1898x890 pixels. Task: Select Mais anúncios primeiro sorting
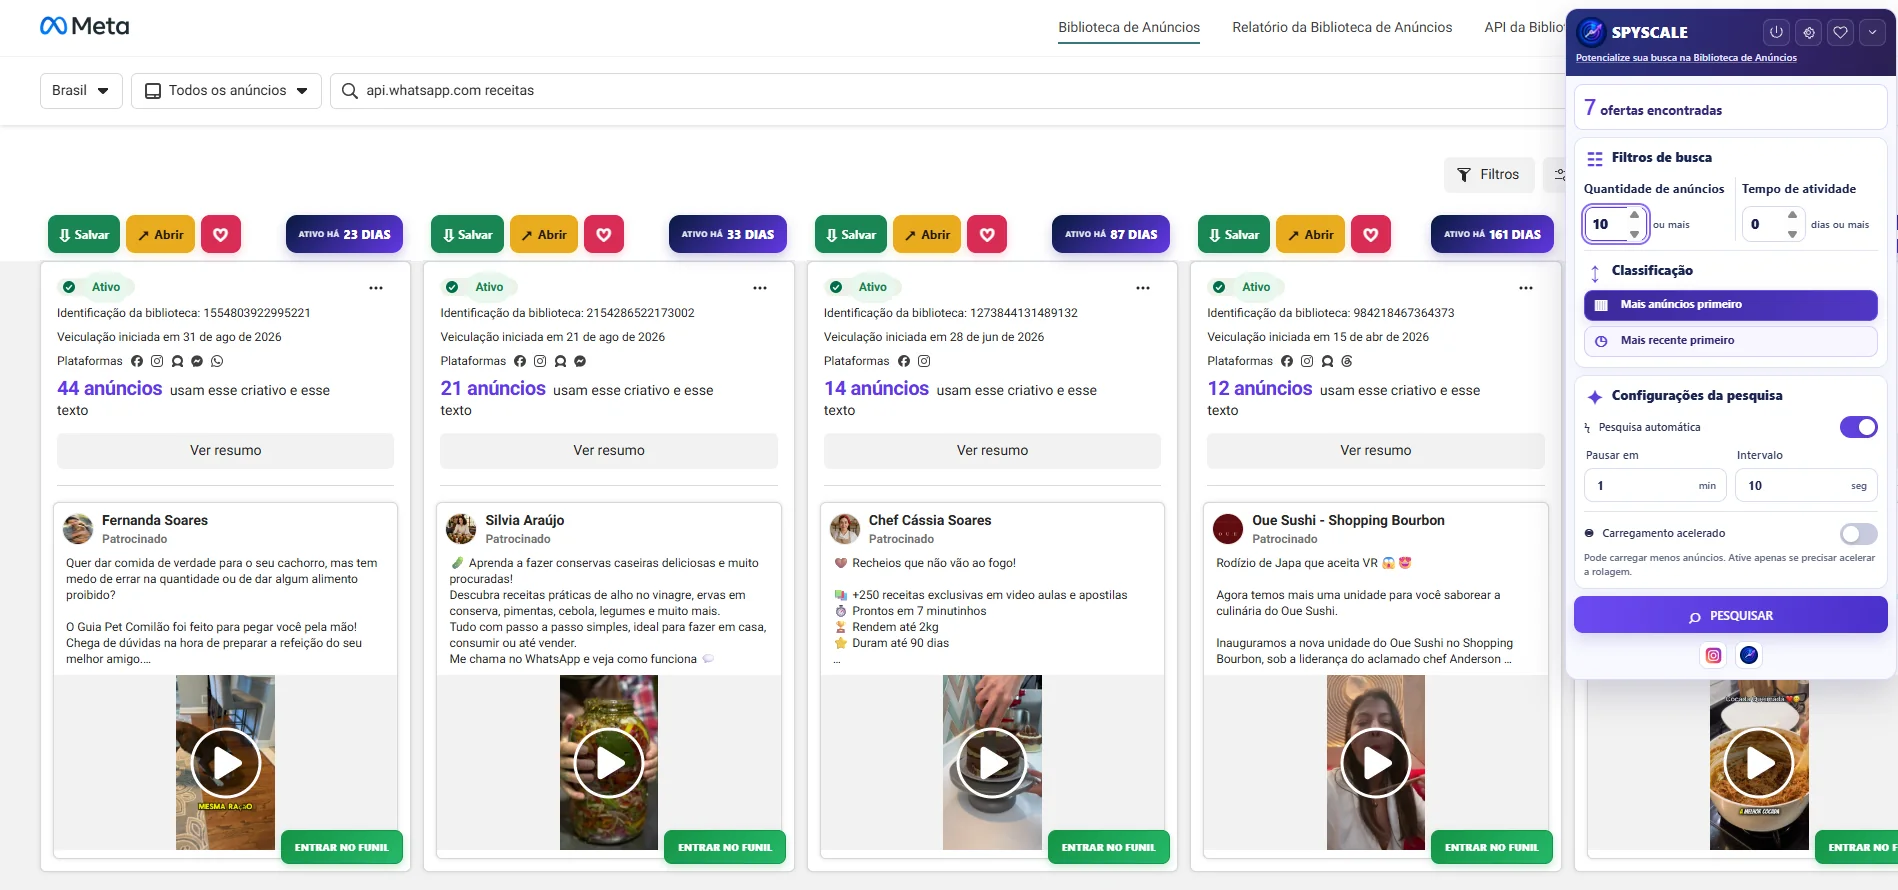1731,305
